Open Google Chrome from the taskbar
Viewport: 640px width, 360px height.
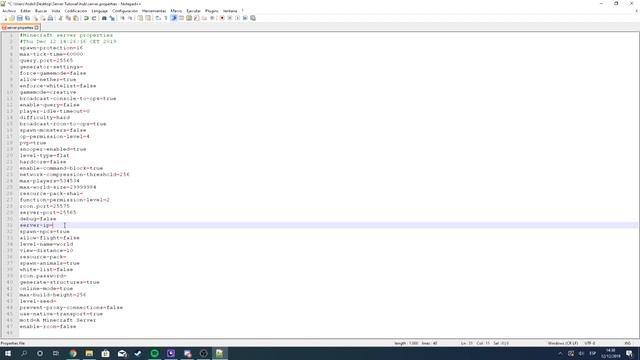coord(73,353)
